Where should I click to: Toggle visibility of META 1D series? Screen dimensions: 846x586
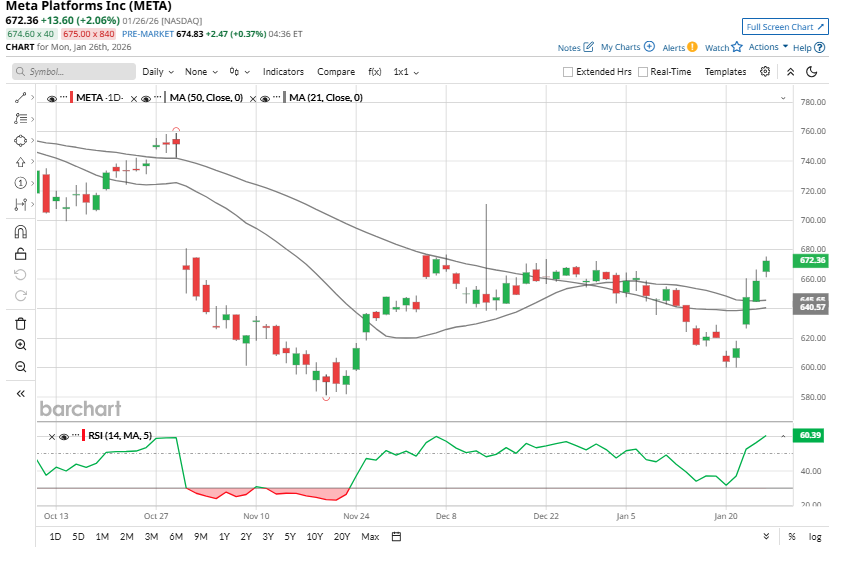(52, 99)
